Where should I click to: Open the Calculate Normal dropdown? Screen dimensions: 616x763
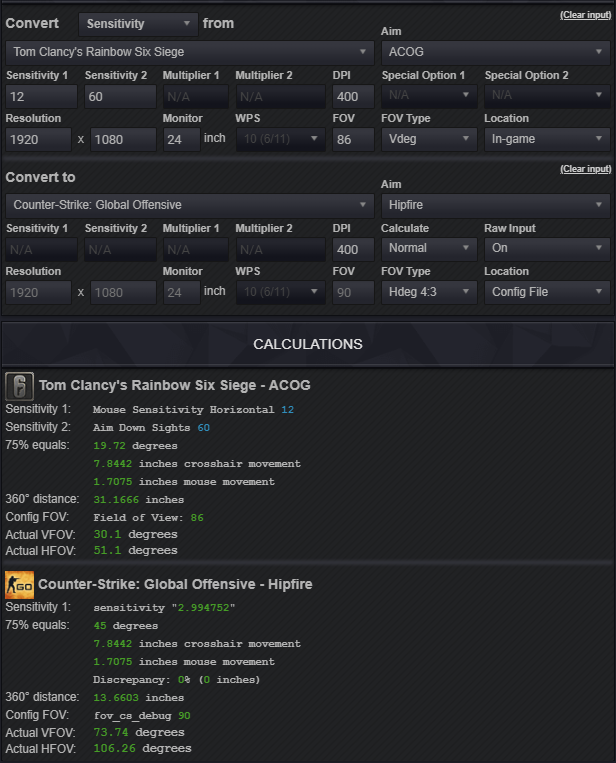[429, 248]
